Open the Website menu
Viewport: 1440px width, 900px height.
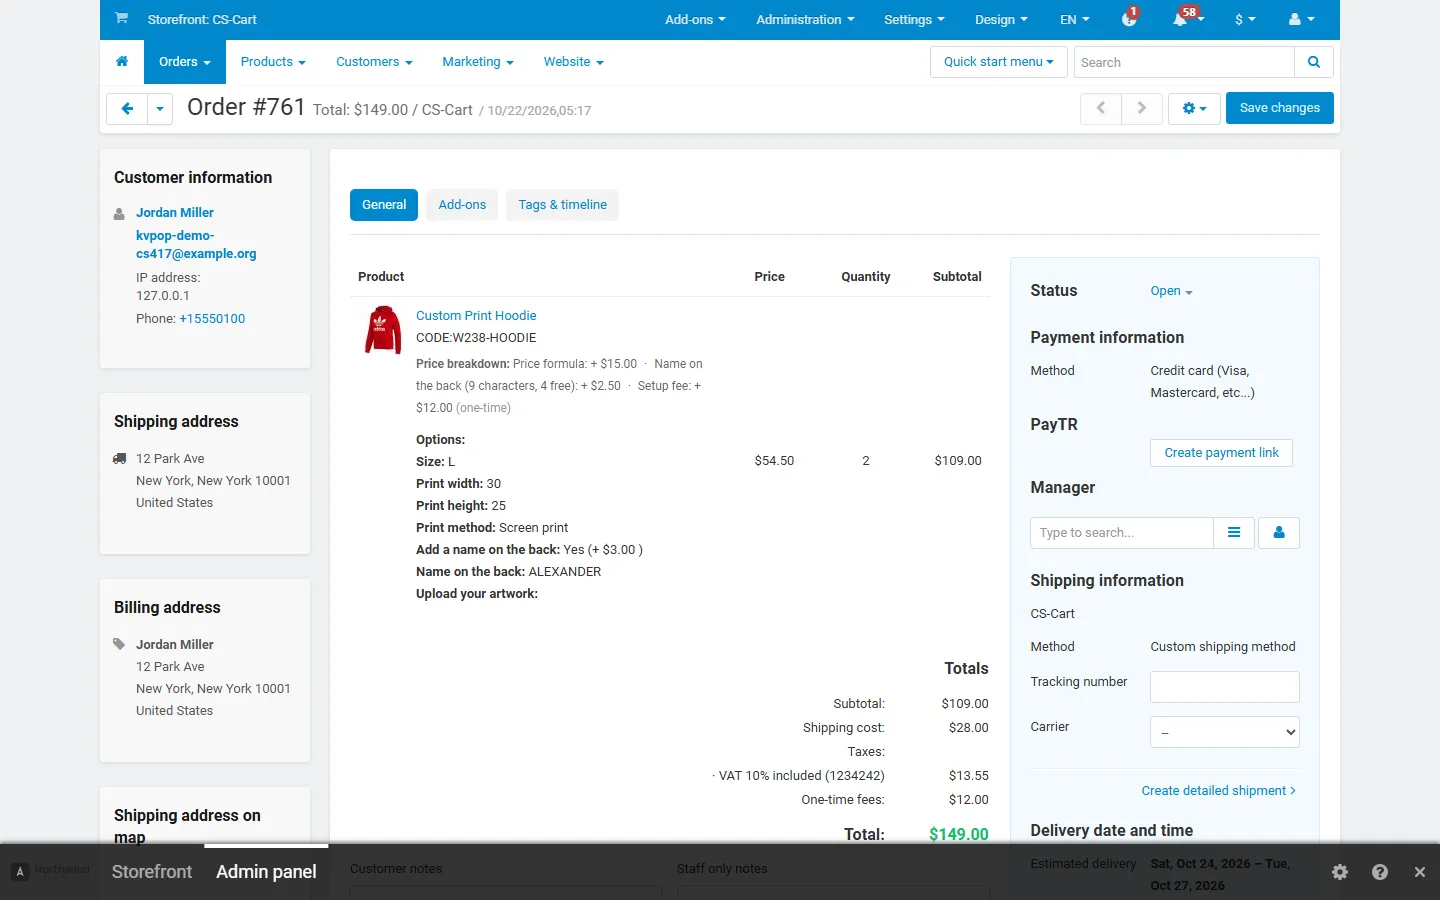point(574,62)
